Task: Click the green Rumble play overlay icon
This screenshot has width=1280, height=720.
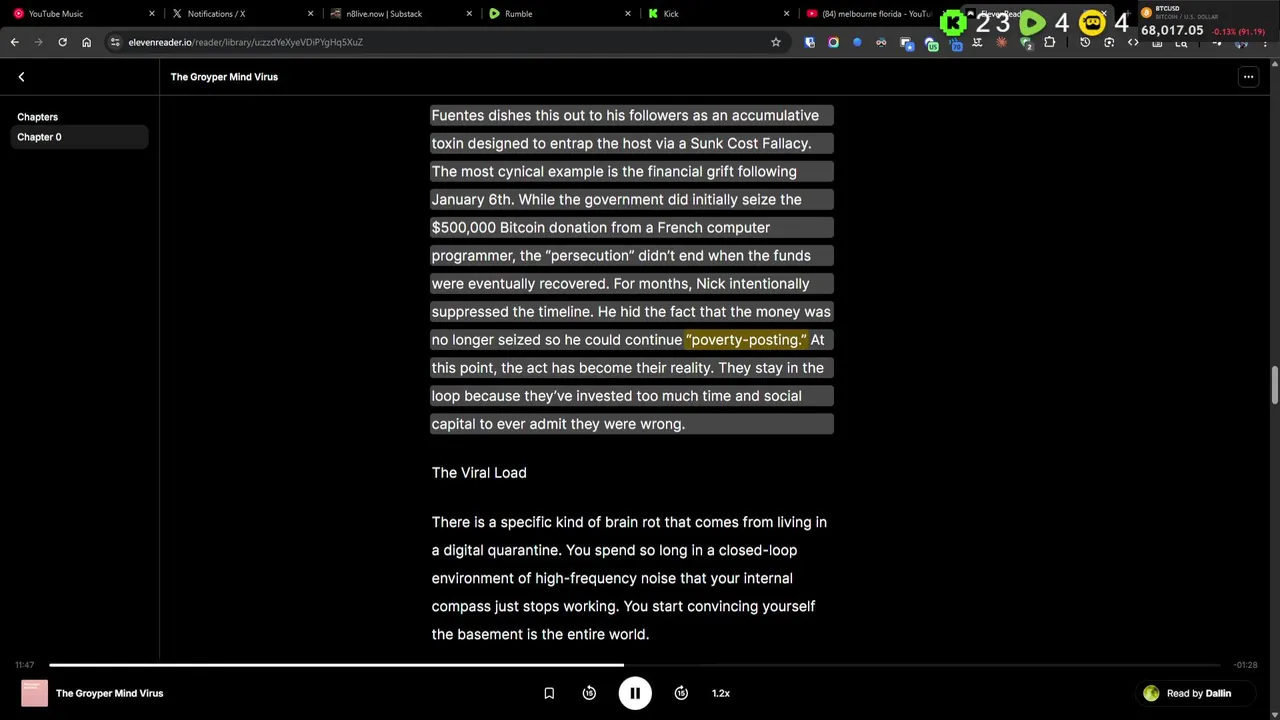Action: [1033, 22]
